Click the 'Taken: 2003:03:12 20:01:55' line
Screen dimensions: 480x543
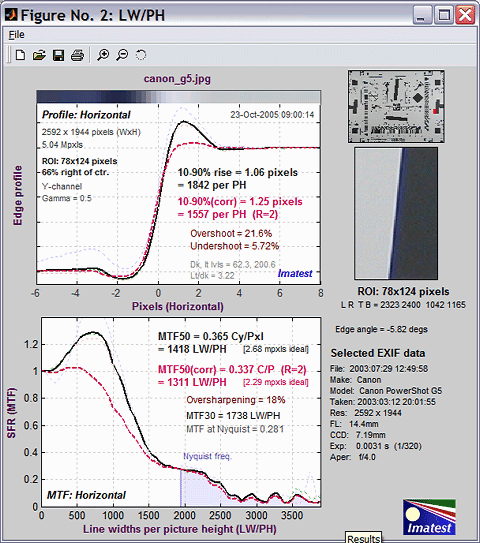[383, 402]
